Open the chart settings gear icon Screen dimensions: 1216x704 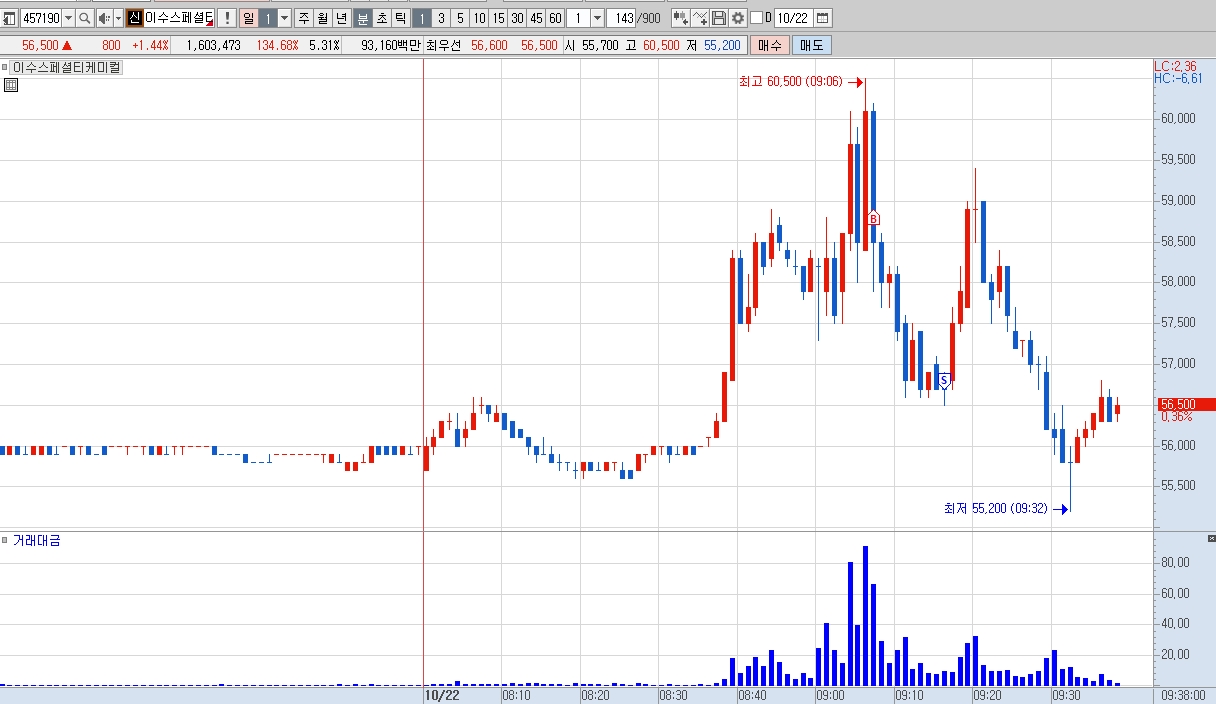click(x=738, y=18)
